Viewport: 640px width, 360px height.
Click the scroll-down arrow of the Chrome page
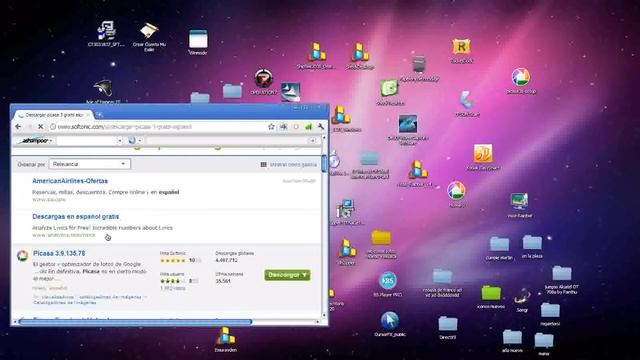(x=324, y=315)
